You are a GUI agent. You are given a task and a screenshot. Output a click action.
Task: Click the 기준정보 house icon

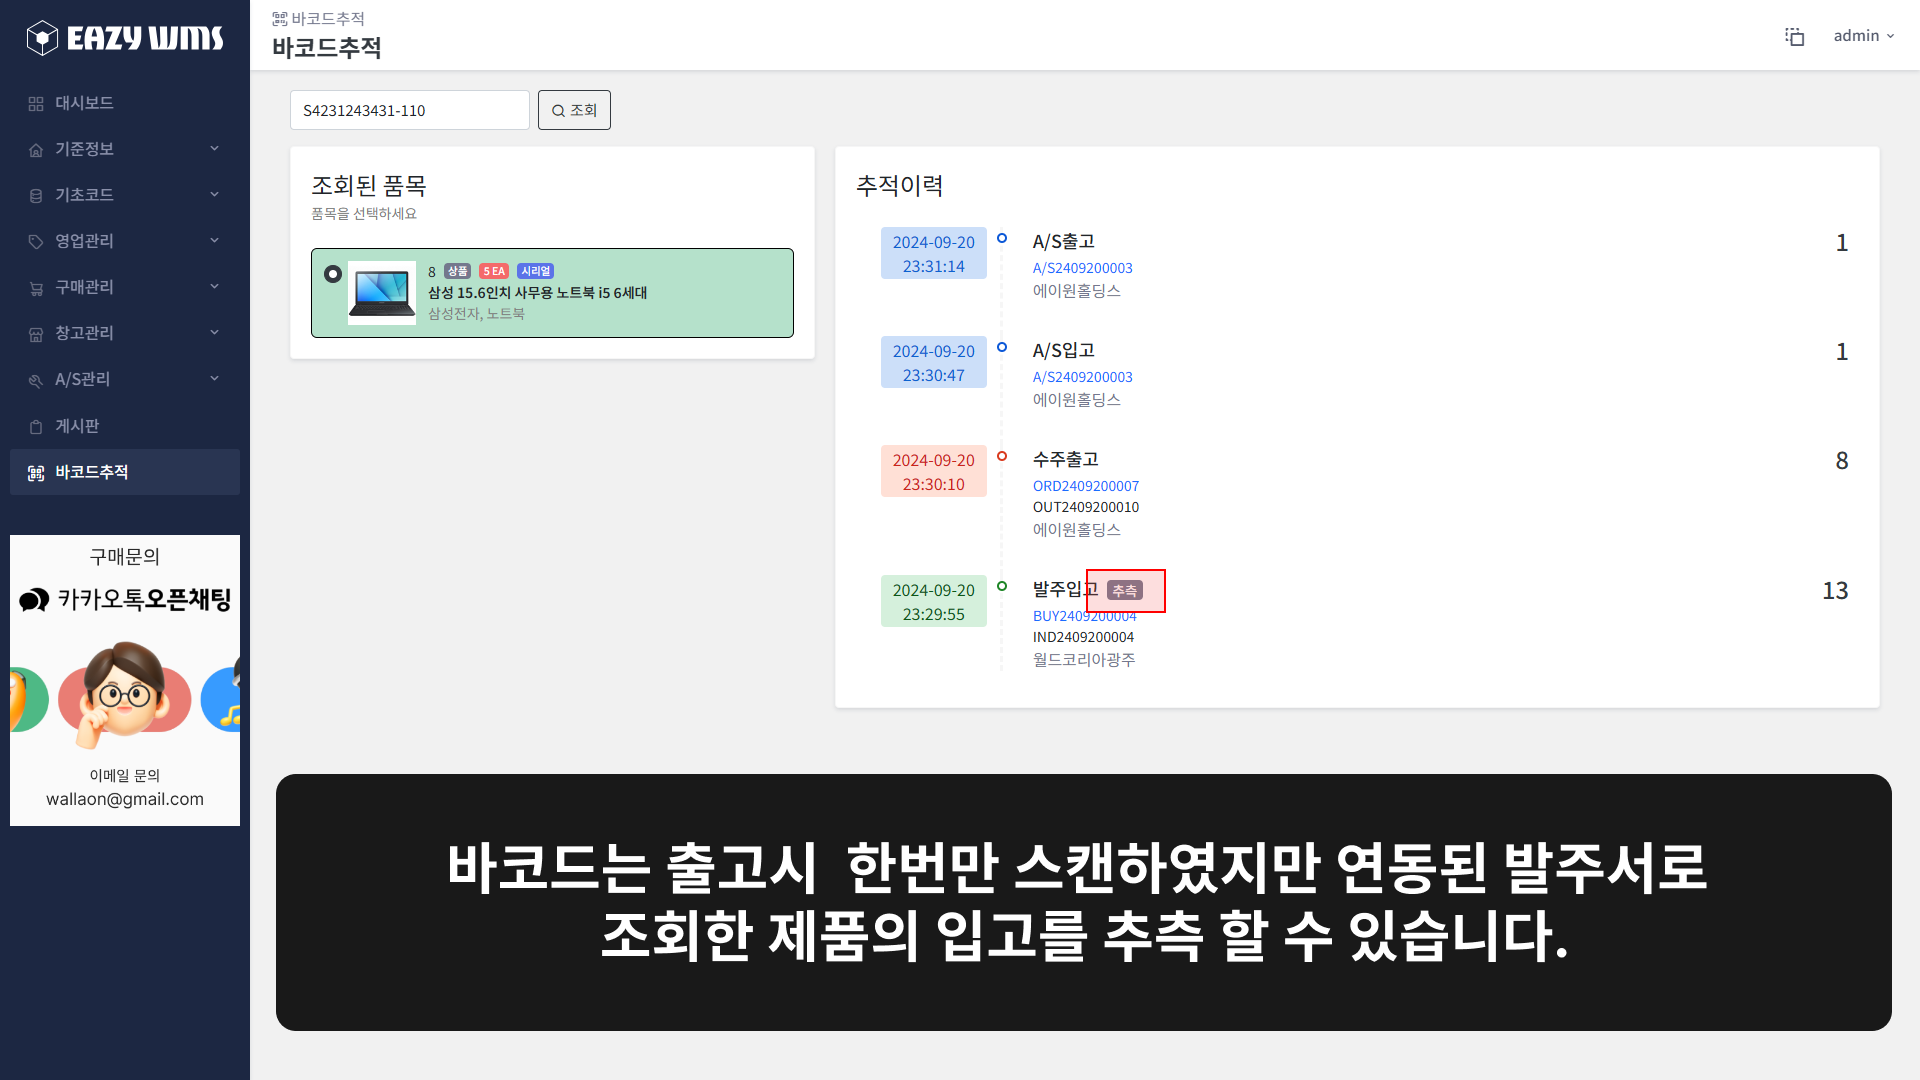[36, 148]
